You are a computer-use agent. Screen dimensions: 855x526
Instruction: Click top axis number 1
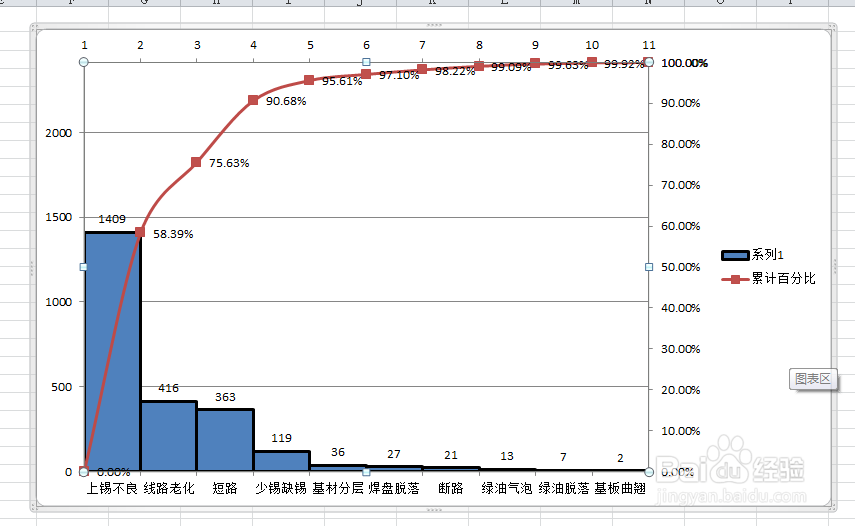click(x=84, y=45)
